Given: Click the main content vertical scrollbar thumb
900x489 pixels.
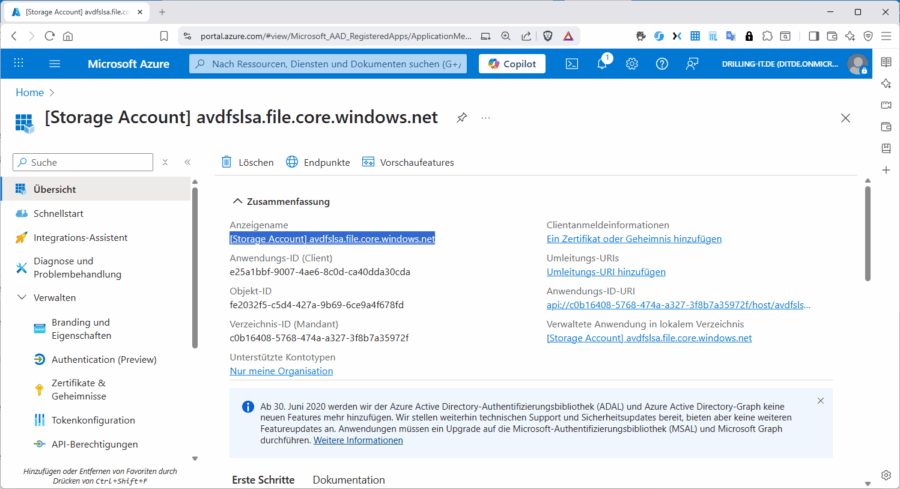Looking at the screenshot, I should point(867,232).
